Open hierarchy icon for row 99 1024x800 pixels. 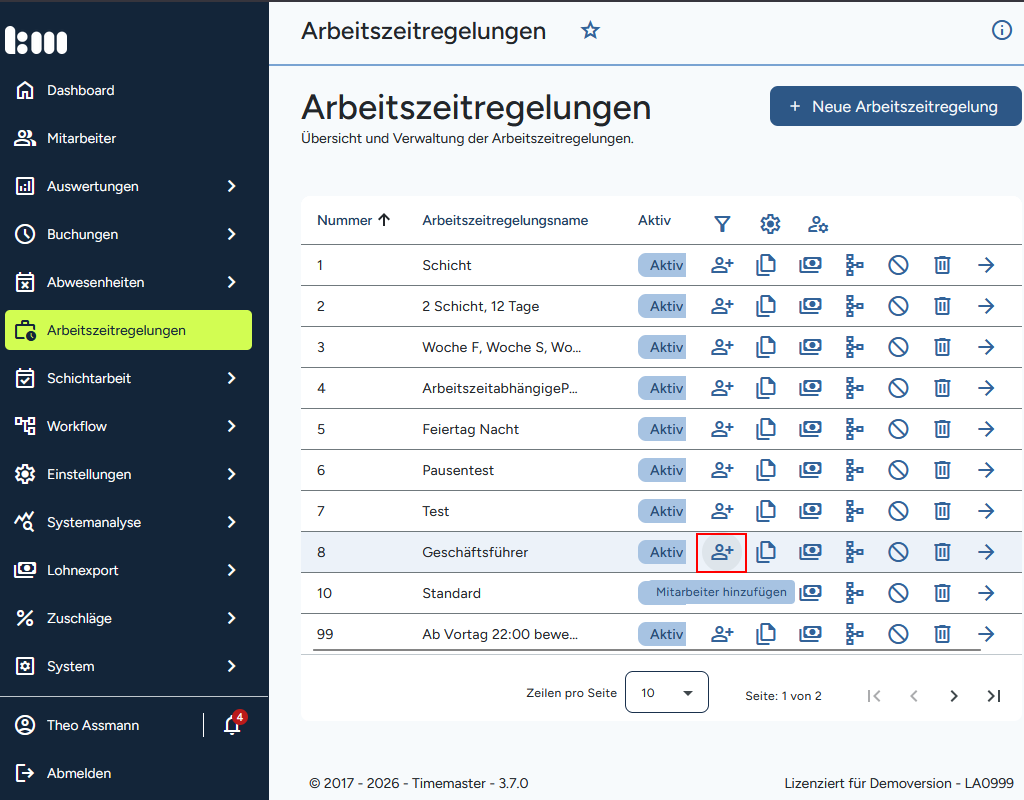pyautogui.click(x=854, y=634)
